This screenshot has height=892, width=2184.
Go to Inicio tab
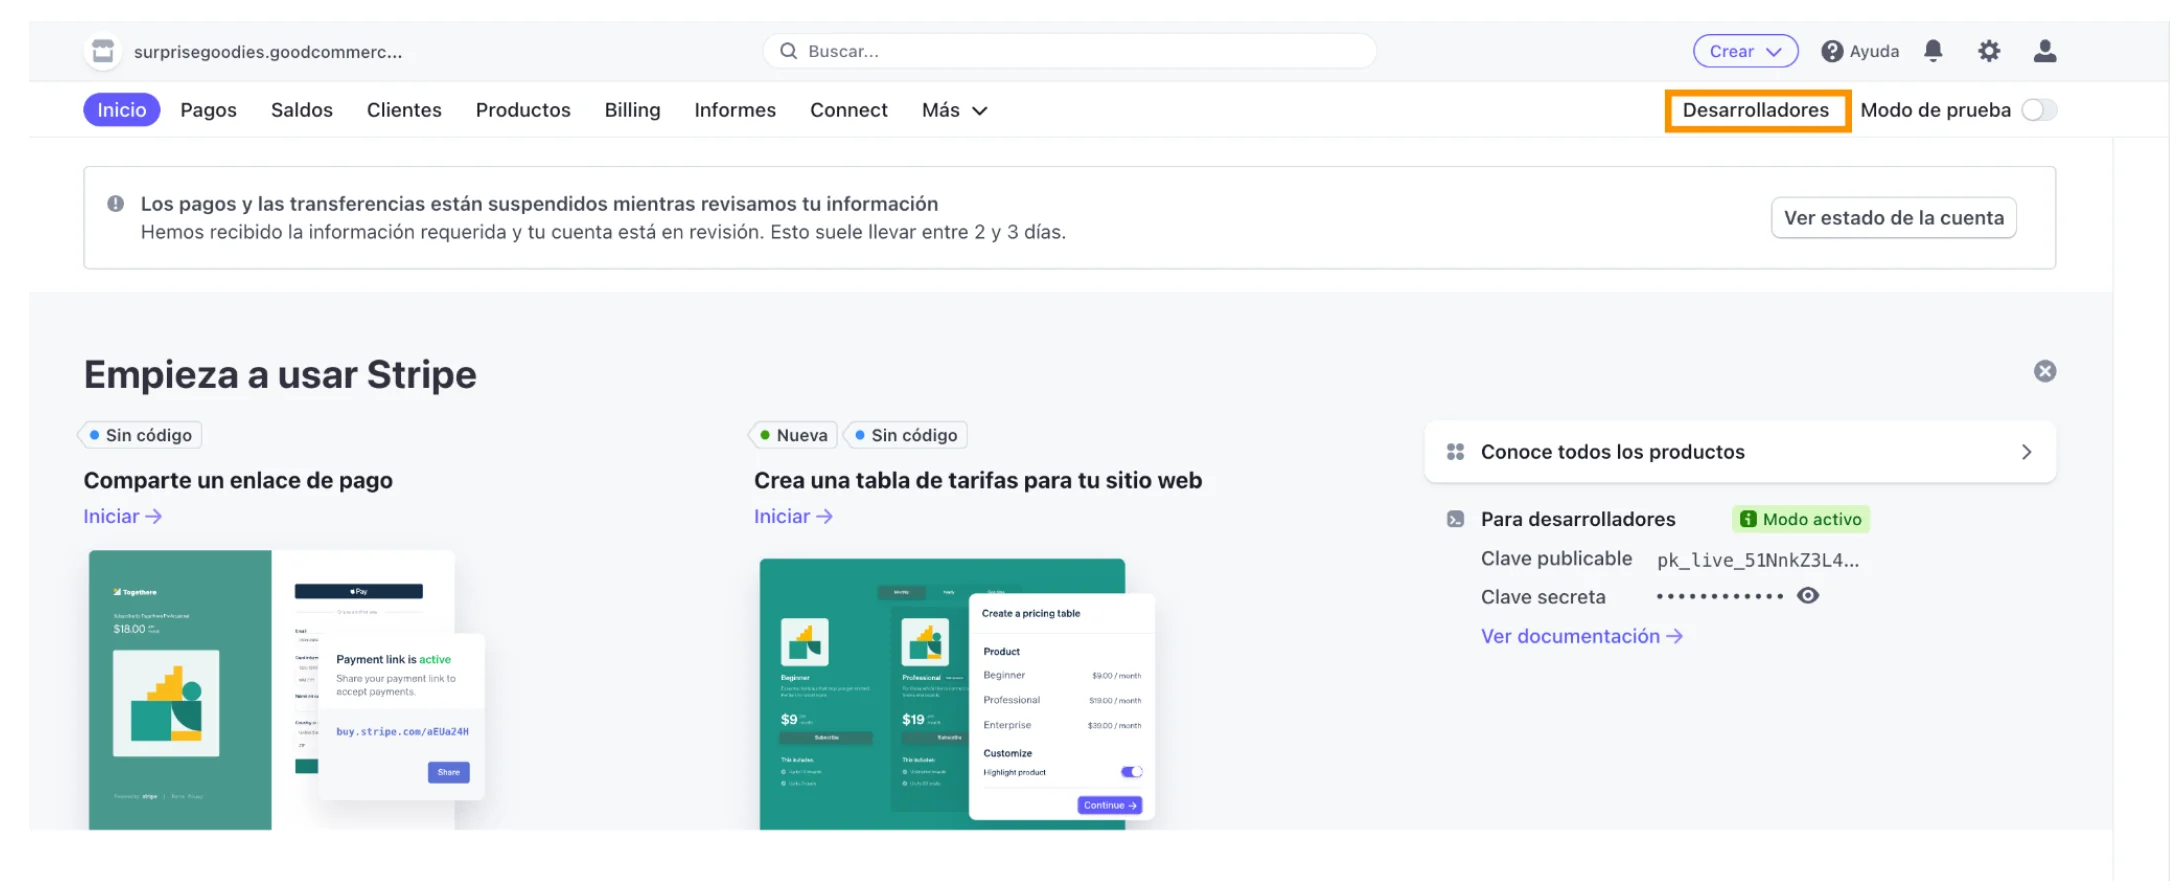point(122,110)
